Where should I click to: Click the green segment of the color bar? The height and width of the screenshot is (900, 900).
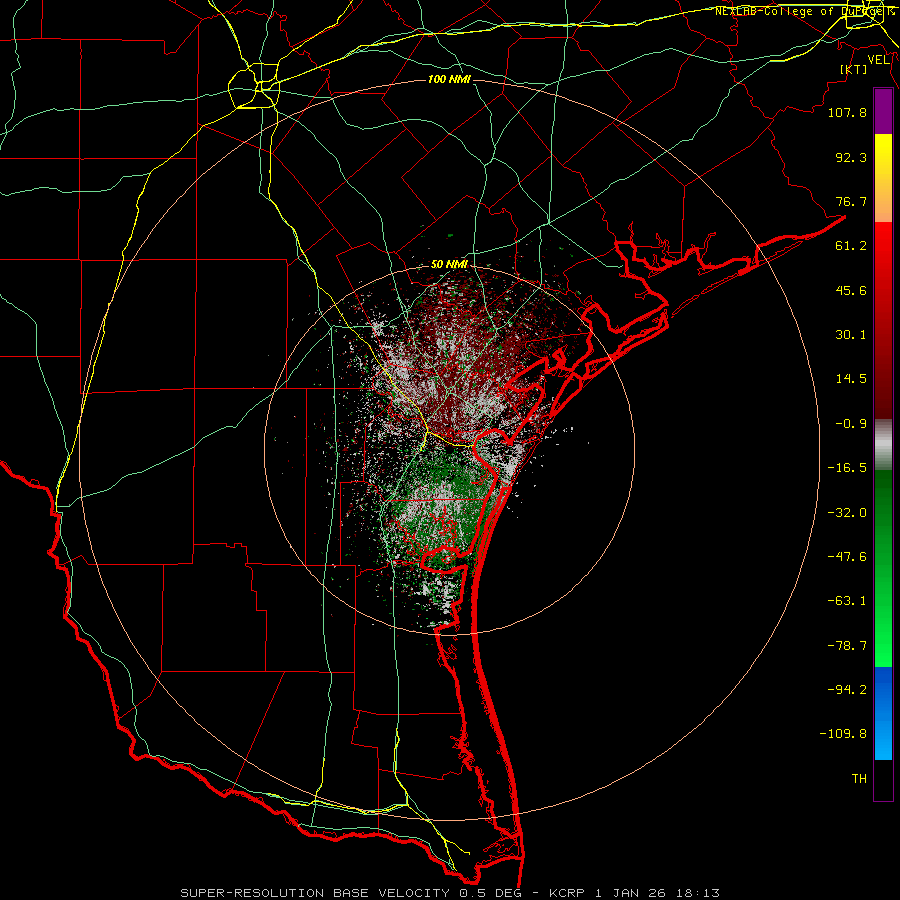point(883,568)
